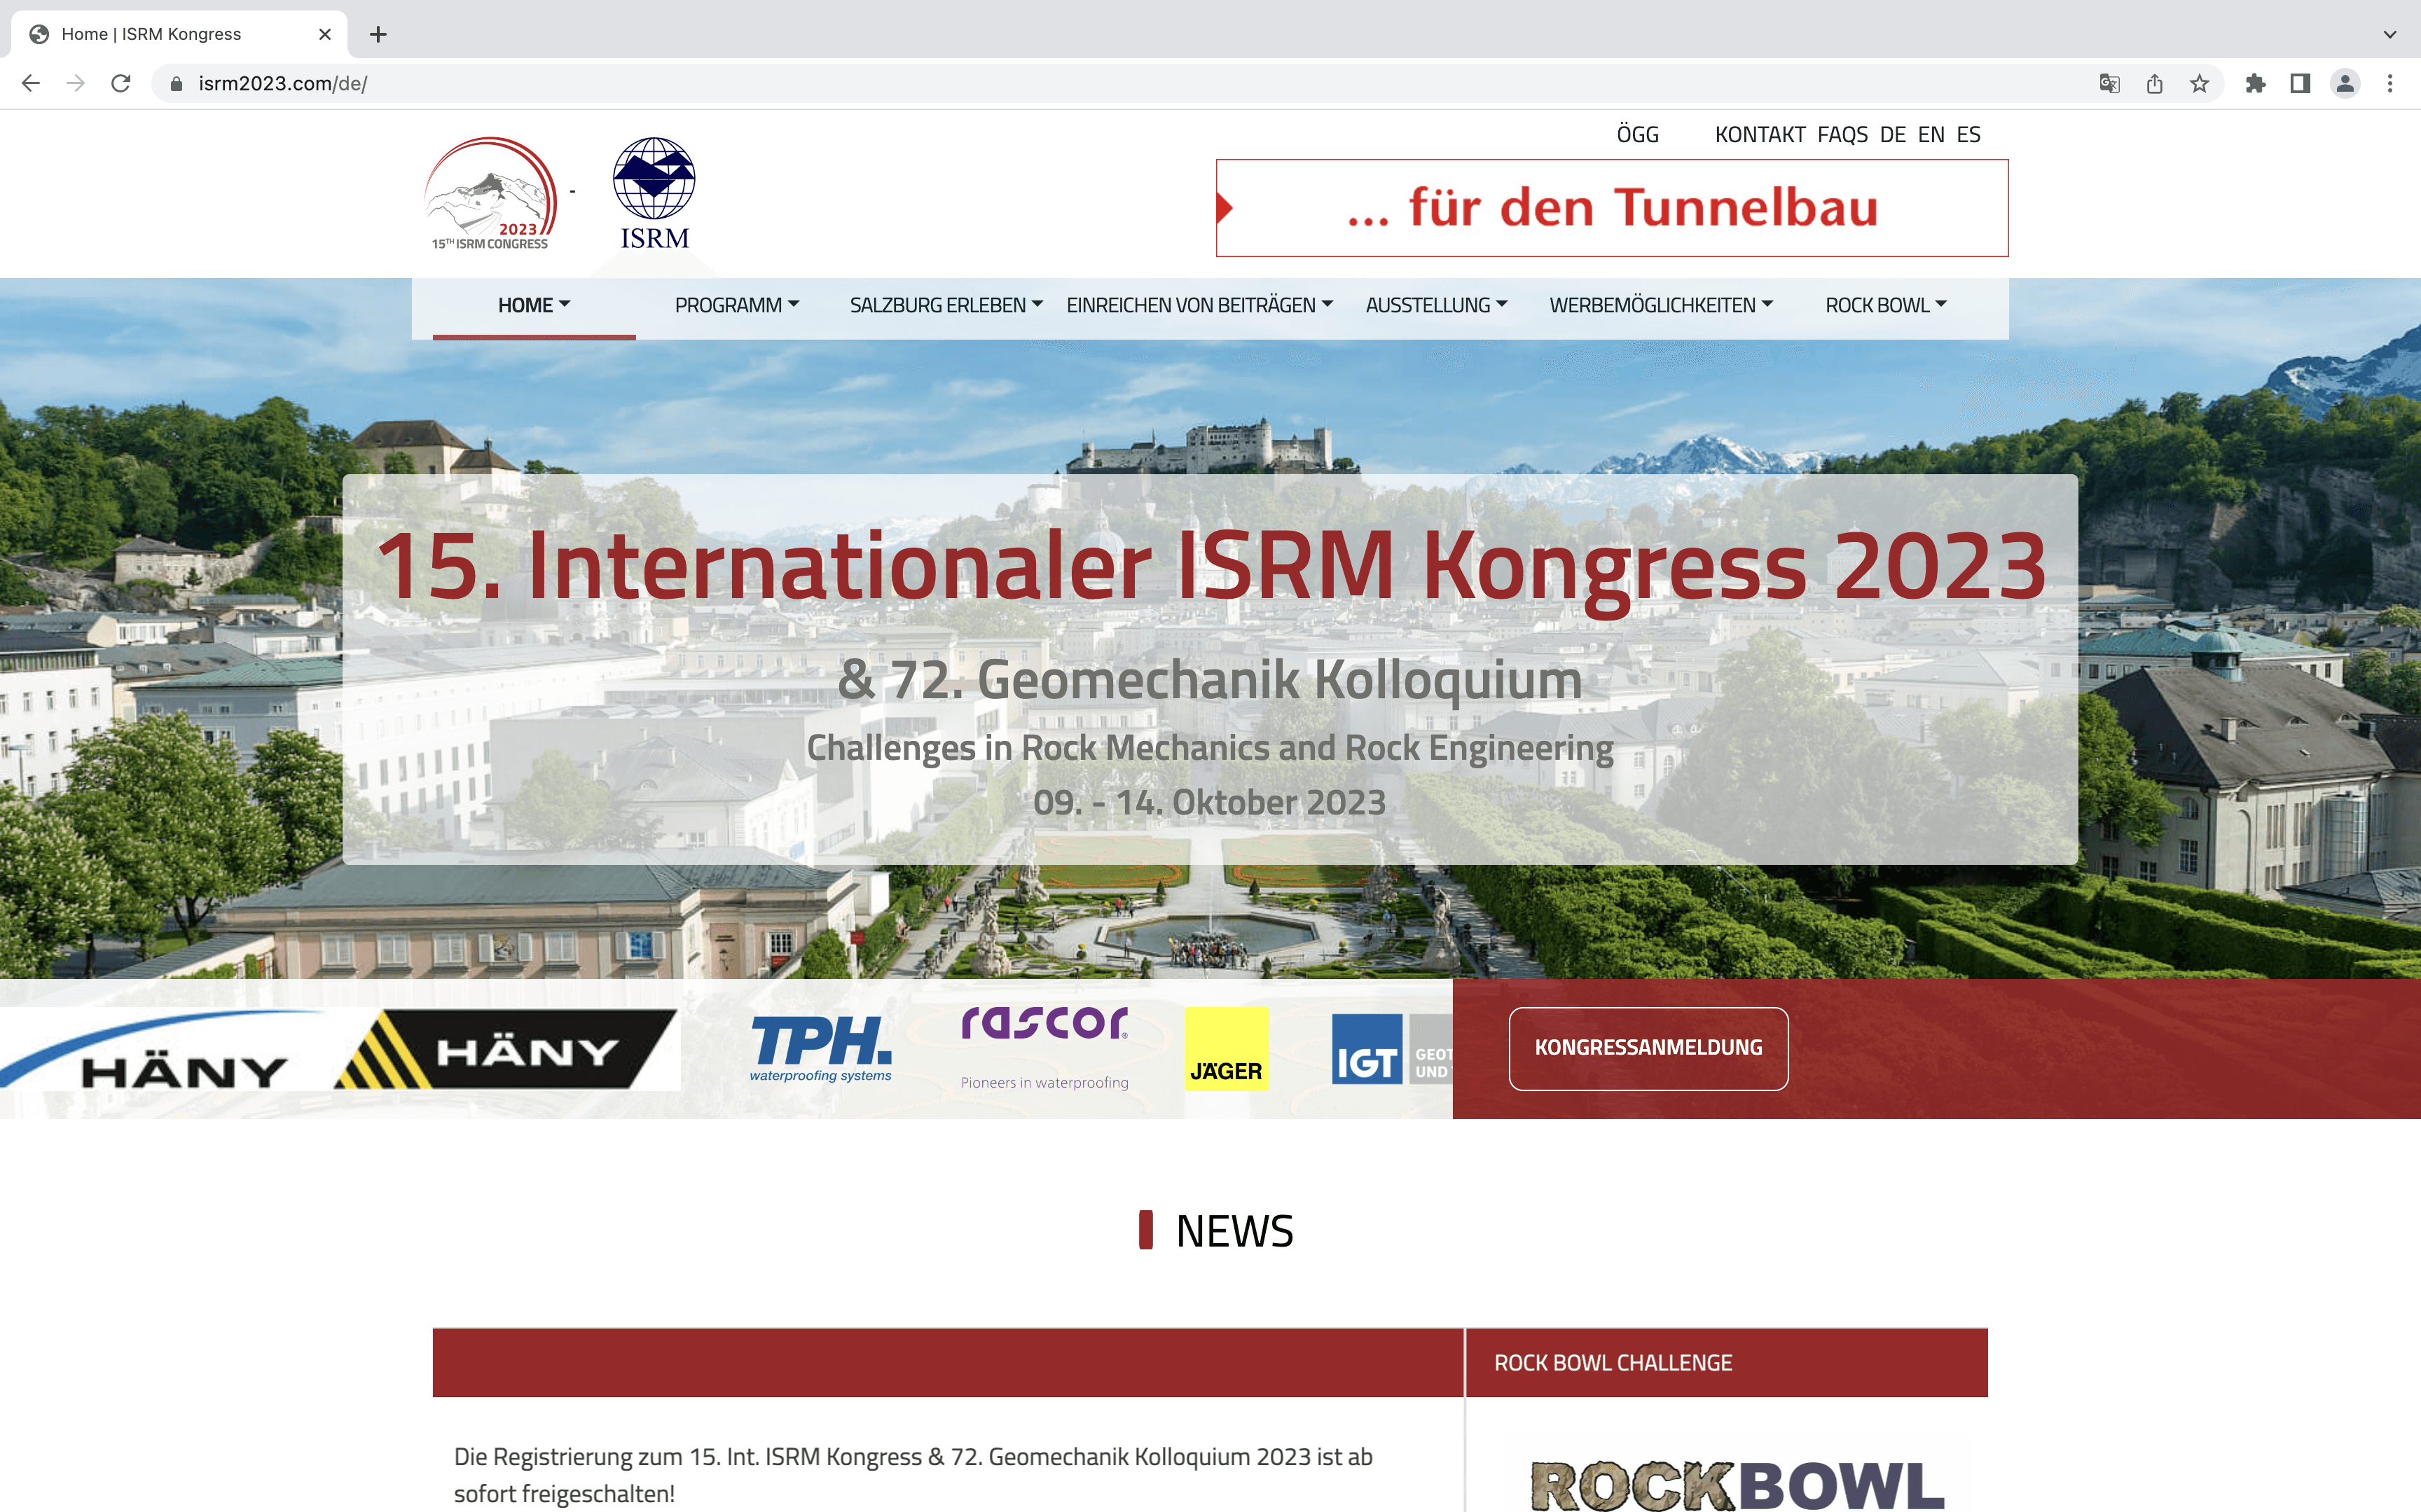Open the browser extensions puzzle icon

[2255, 84]
